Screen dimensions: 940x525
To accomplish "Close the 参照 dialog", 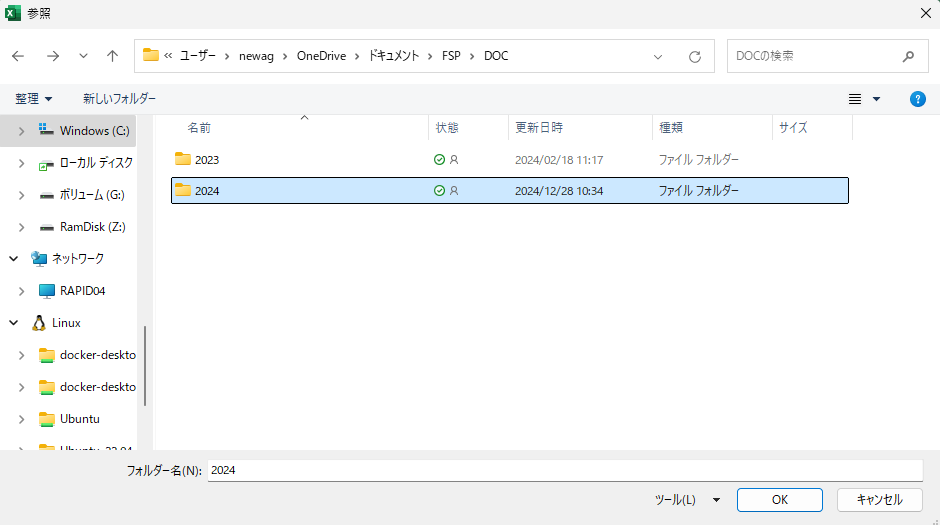I will pos(926,13).
